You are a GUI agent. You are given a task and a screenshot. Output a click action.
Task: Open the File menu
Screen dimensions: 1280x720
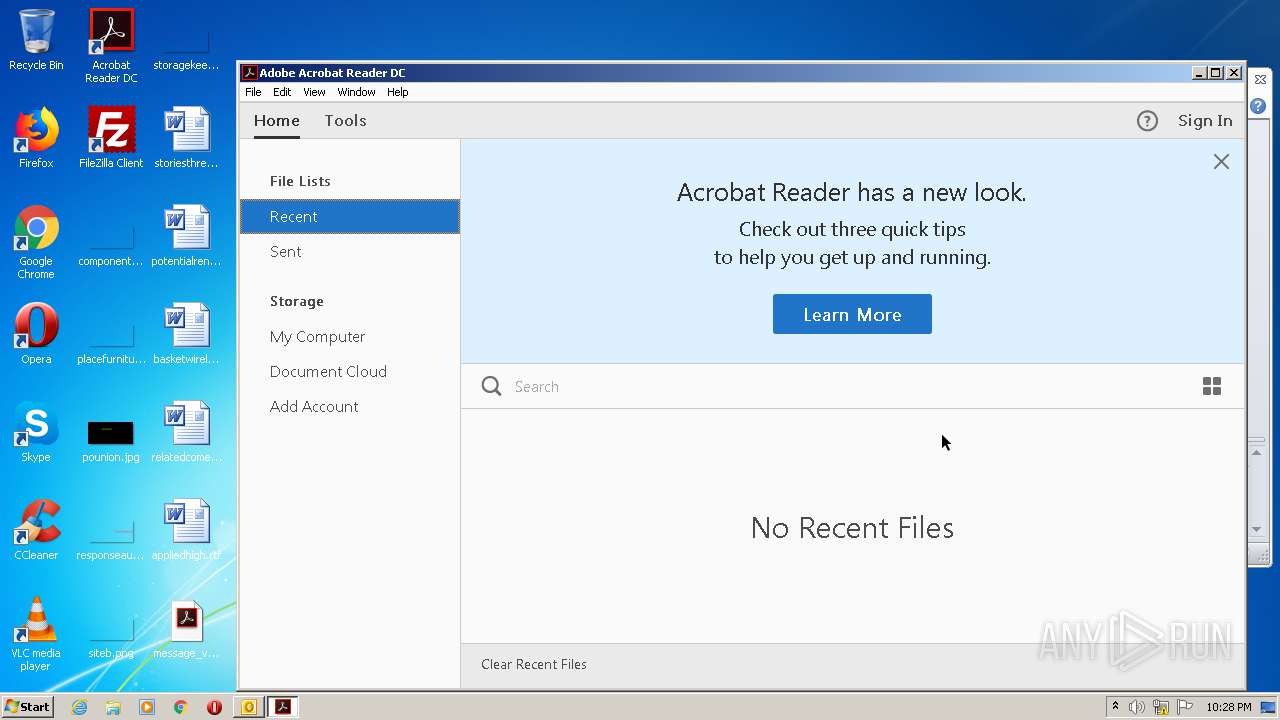253,92
